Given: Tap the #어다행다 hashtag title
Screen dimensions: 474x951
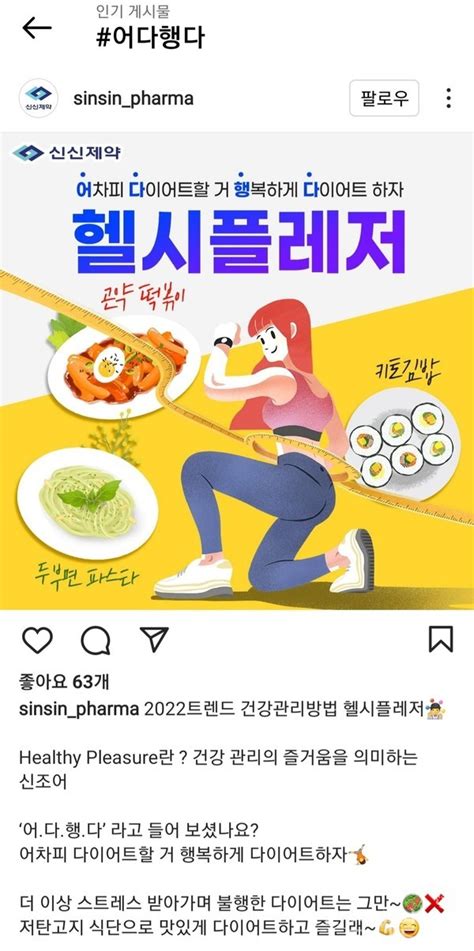Looking at the screenshot, I should [150, 38].
